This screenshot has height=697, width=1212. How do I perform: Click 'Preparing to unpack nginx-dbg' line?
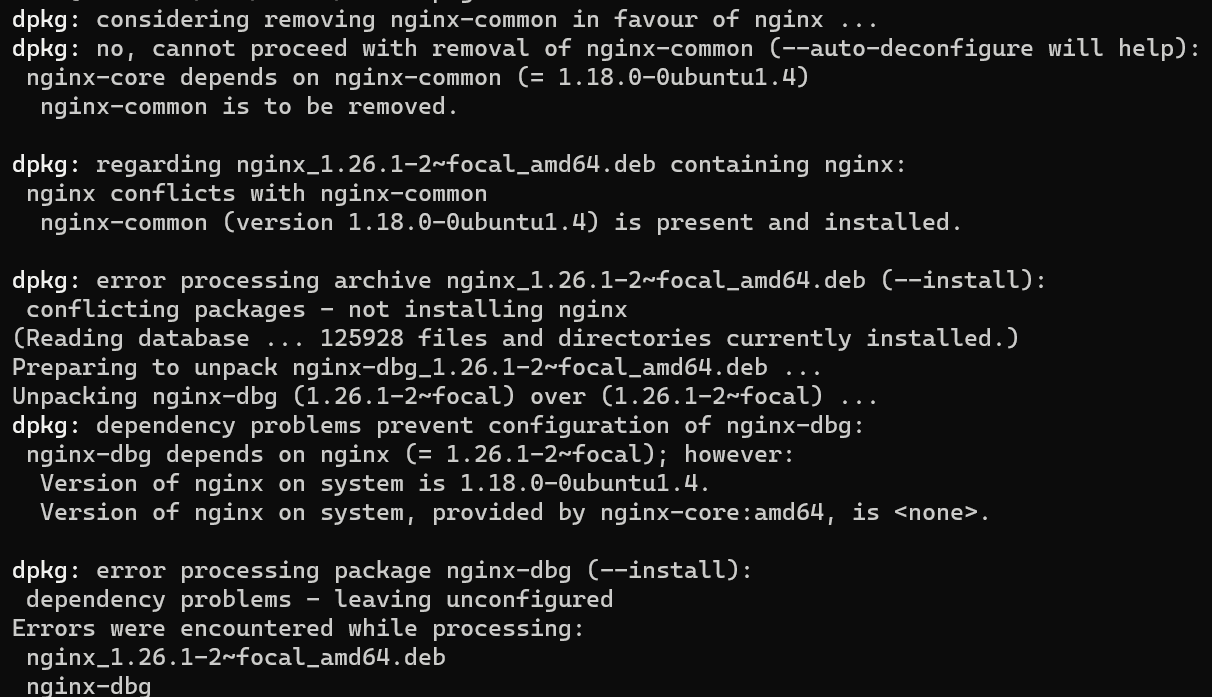tap(417, 367)
